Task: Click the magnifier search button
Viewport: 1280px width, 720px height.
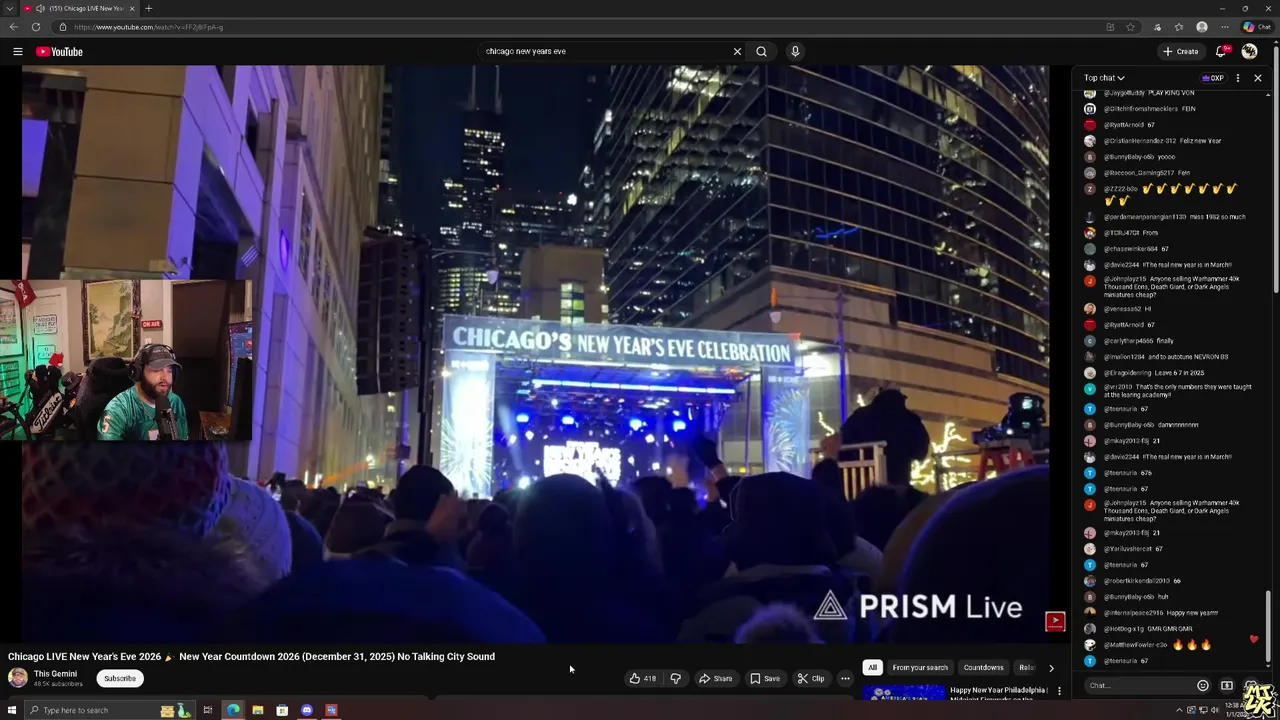Action: coord(761,51)
